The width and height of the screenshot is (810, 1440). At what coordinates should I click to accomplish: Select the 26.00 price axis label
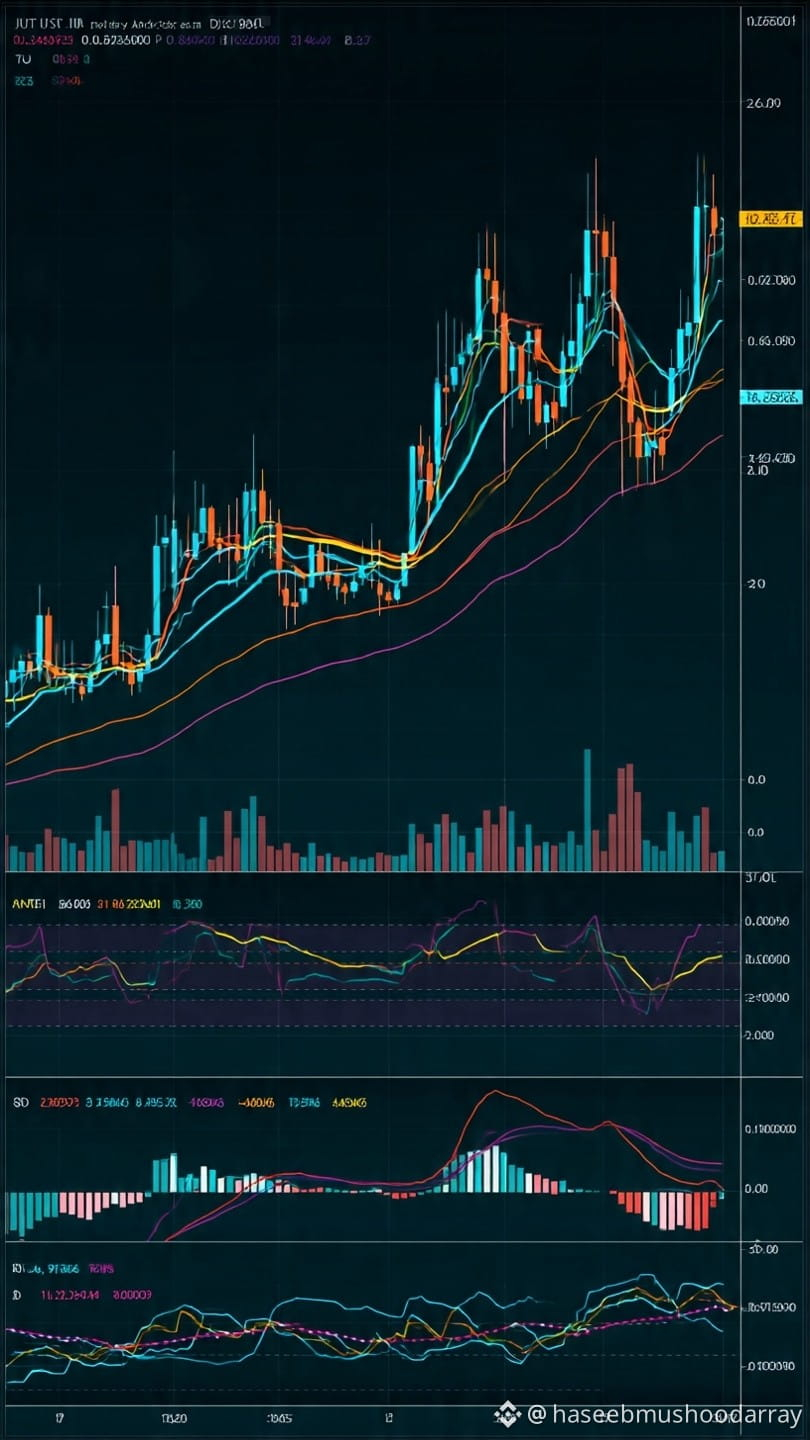[x=763, y=103]
